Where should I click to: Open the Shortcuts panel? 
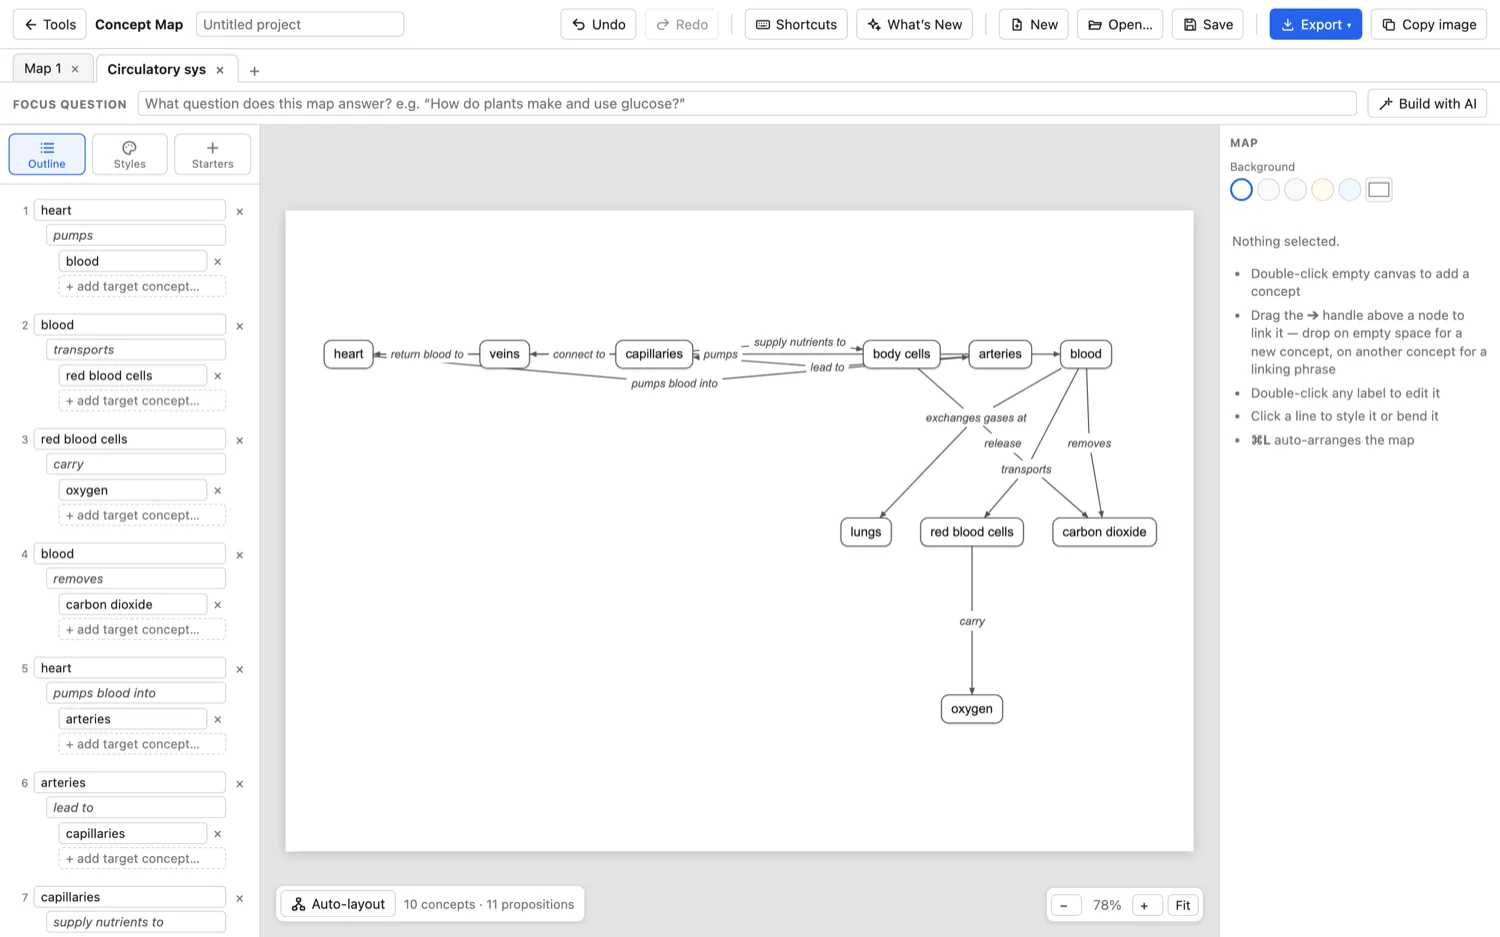pos(796,24)
